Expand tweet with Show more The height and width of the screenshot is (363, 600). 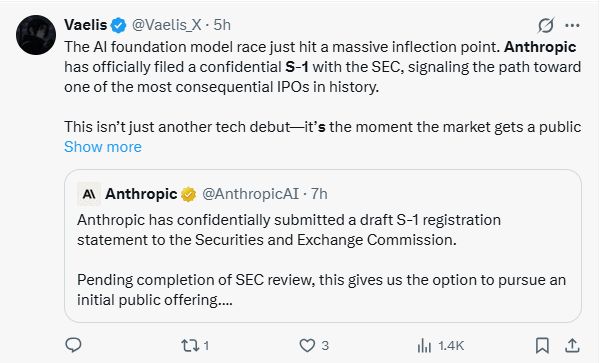pyautogui.click(x=103, y=147)
